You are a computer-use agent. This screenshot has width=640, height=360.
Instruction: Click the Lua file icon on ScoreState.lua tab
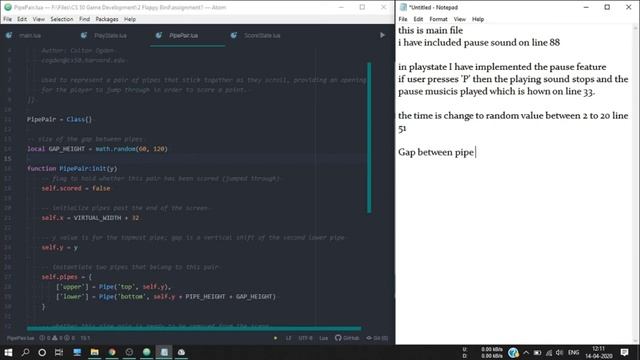point(234,36)
